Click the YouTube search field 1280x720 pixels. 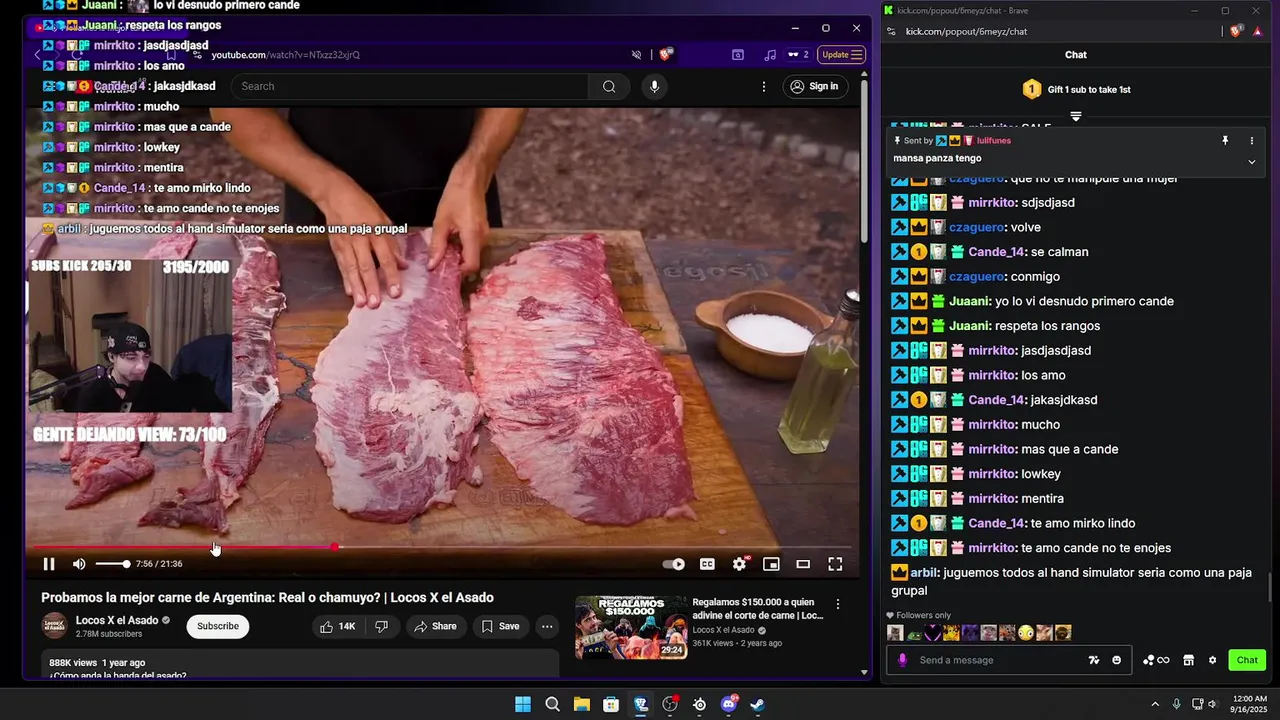pos(410,86)
